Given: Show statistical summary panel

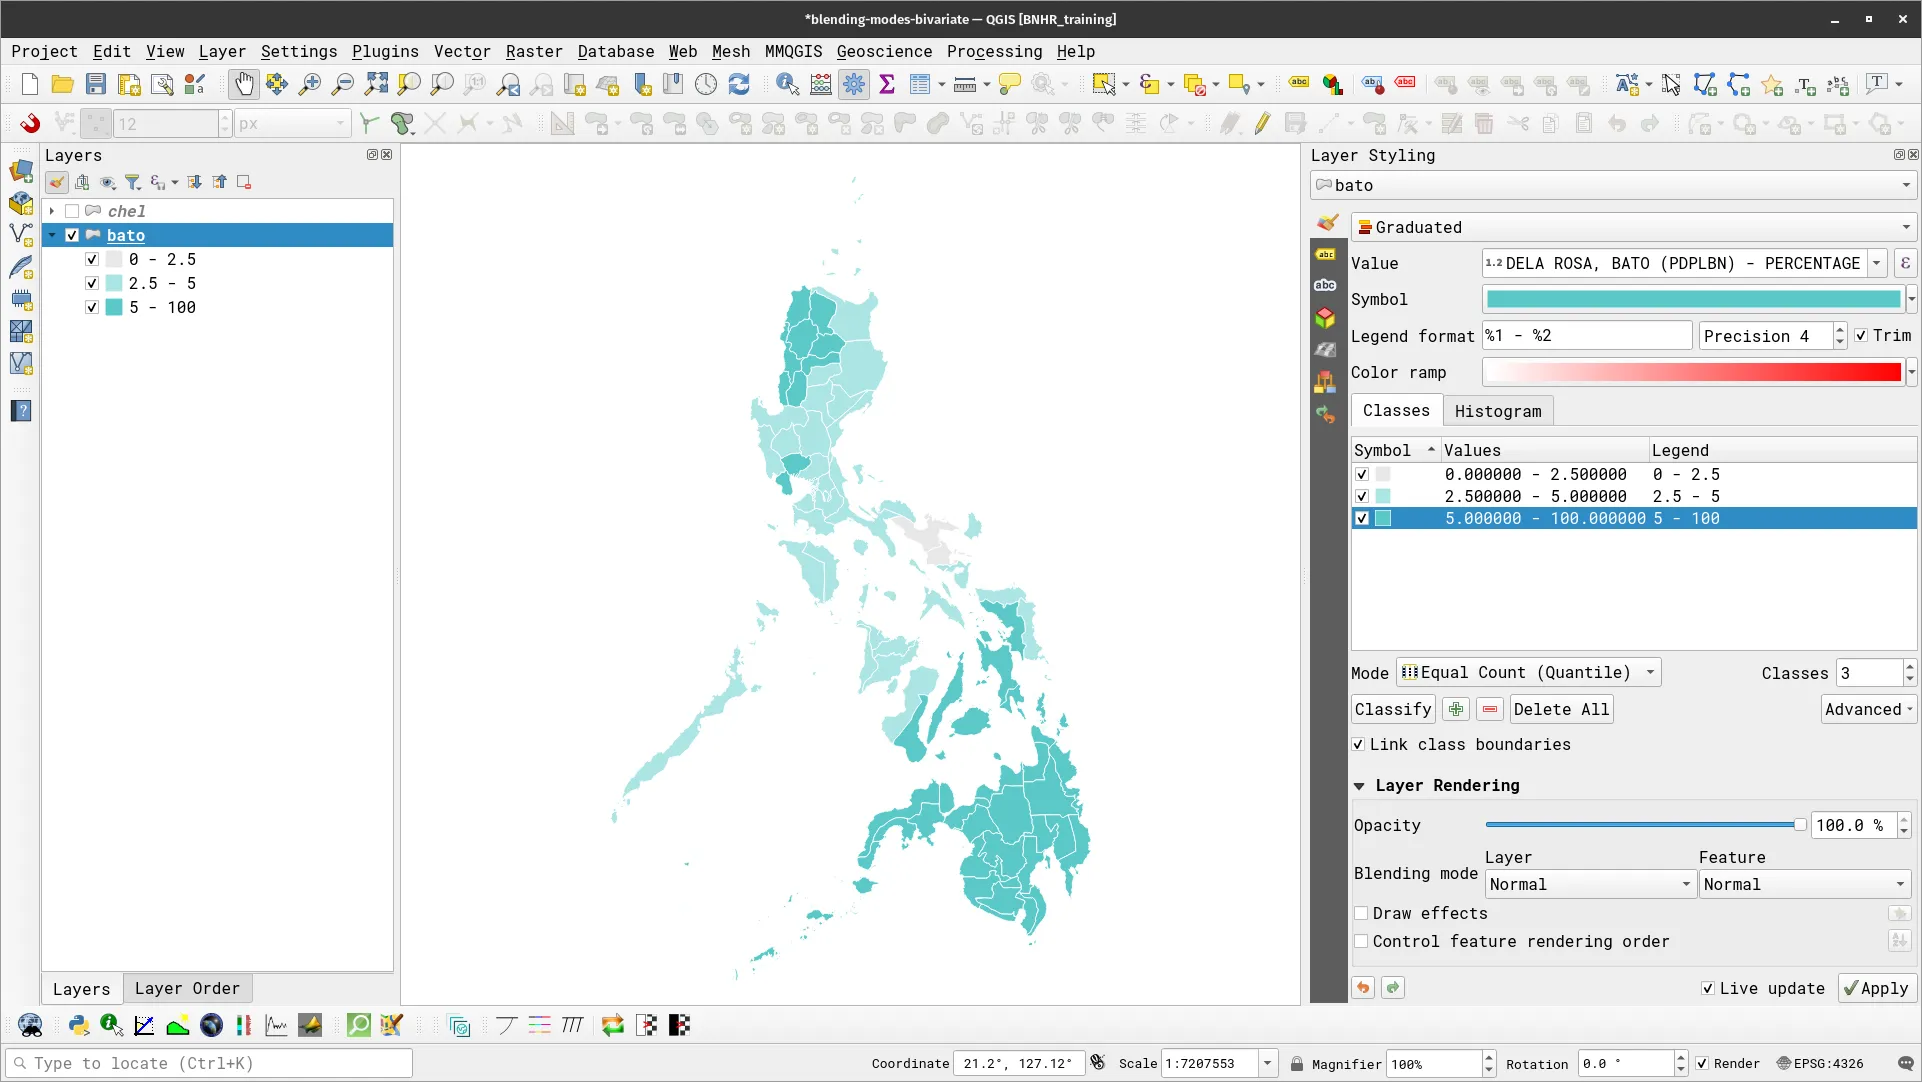Looking at the screenshot, I should [887, 84].
